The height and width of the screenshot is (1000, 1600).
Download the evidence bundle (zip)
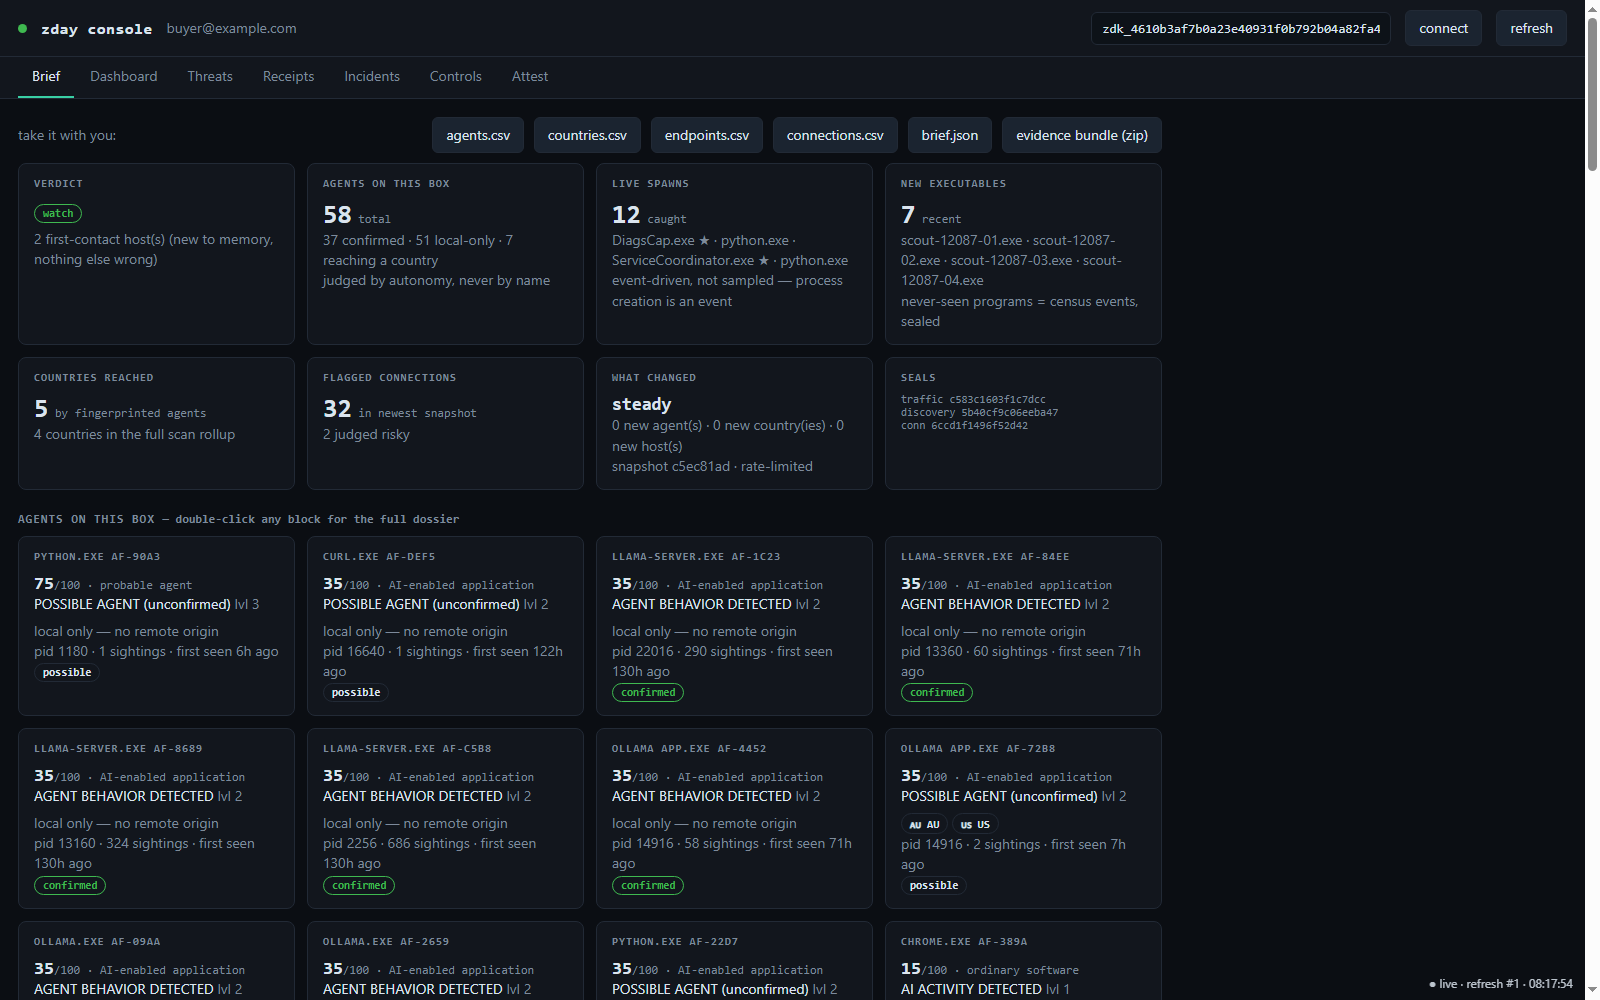click(1082, 135)
